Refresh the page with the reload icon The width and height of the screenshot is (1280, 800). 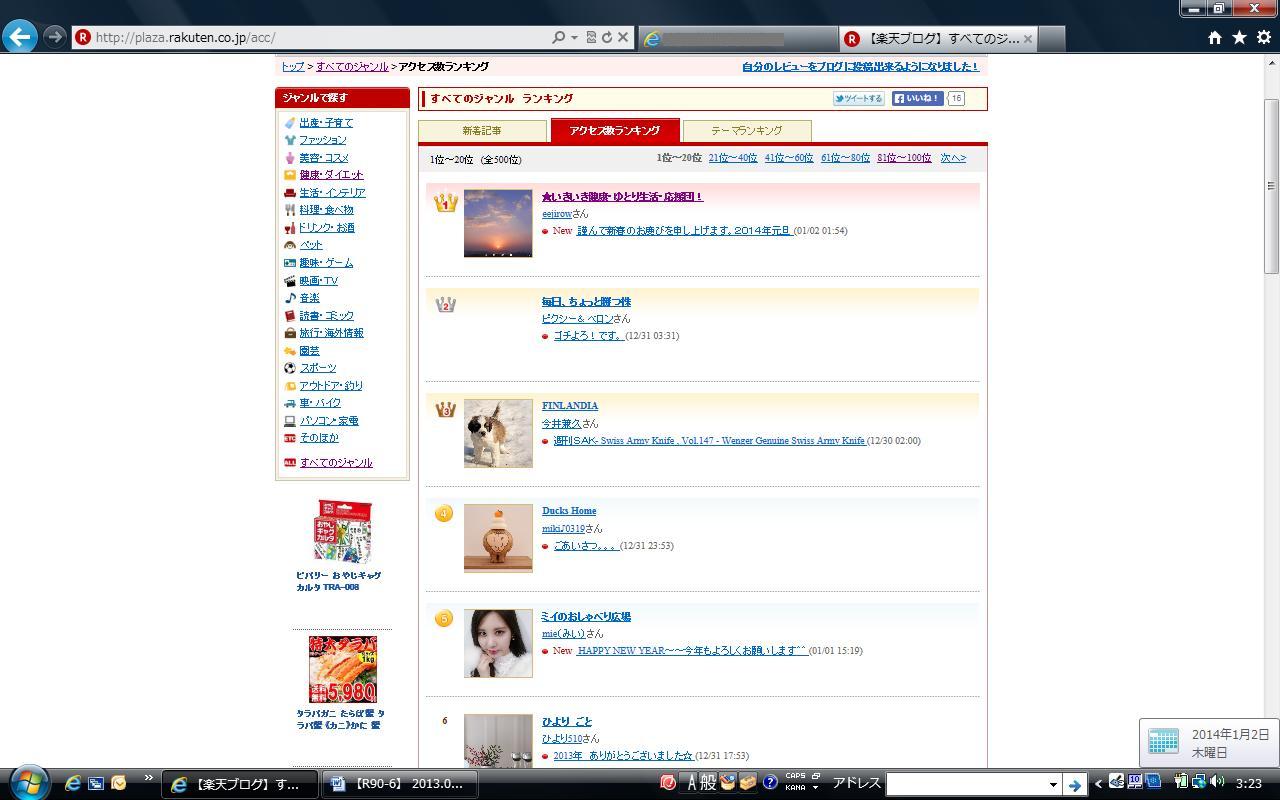606,37
